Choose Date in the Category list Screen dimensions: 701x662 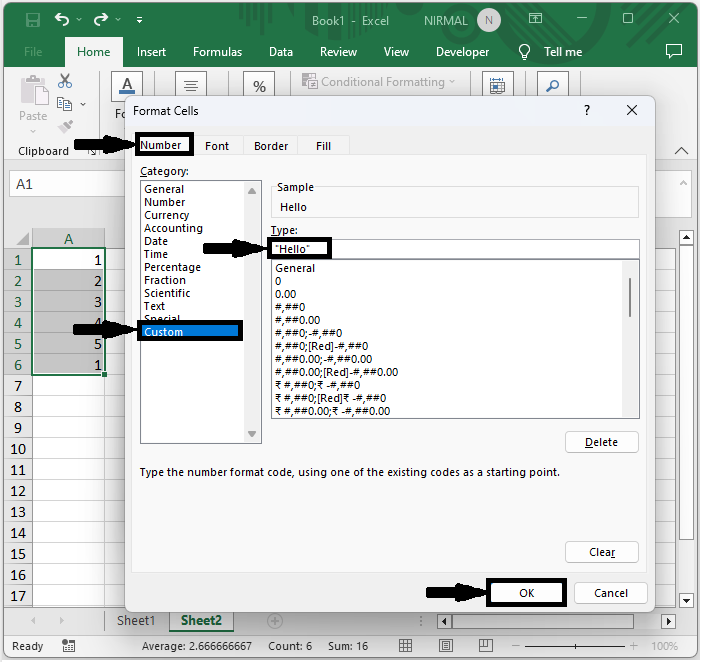156,241
